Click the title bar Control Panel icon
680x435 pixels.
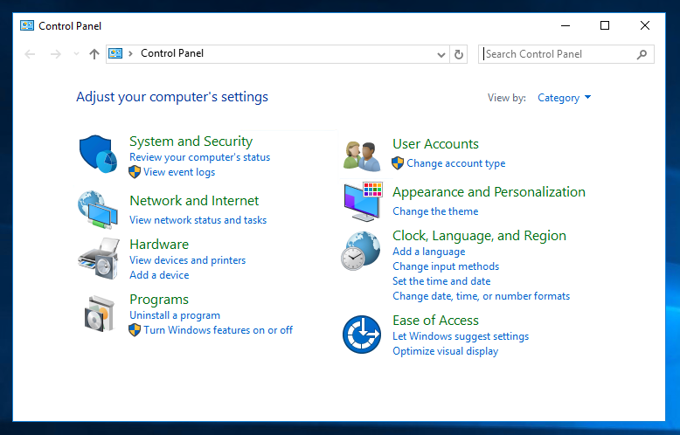point(27,26)
